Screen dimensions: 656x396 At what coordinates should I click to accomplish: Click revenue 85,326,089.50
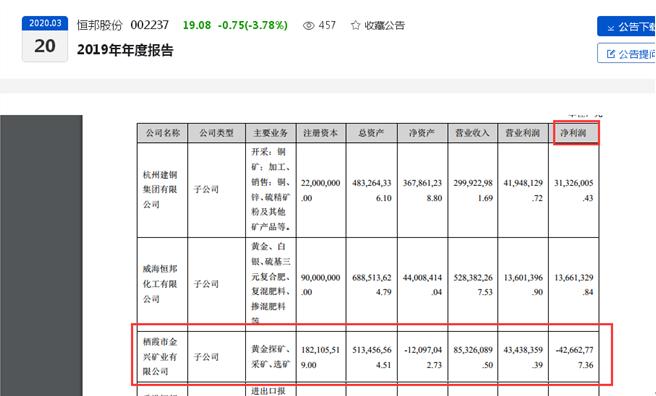click(x=473, y=357)
